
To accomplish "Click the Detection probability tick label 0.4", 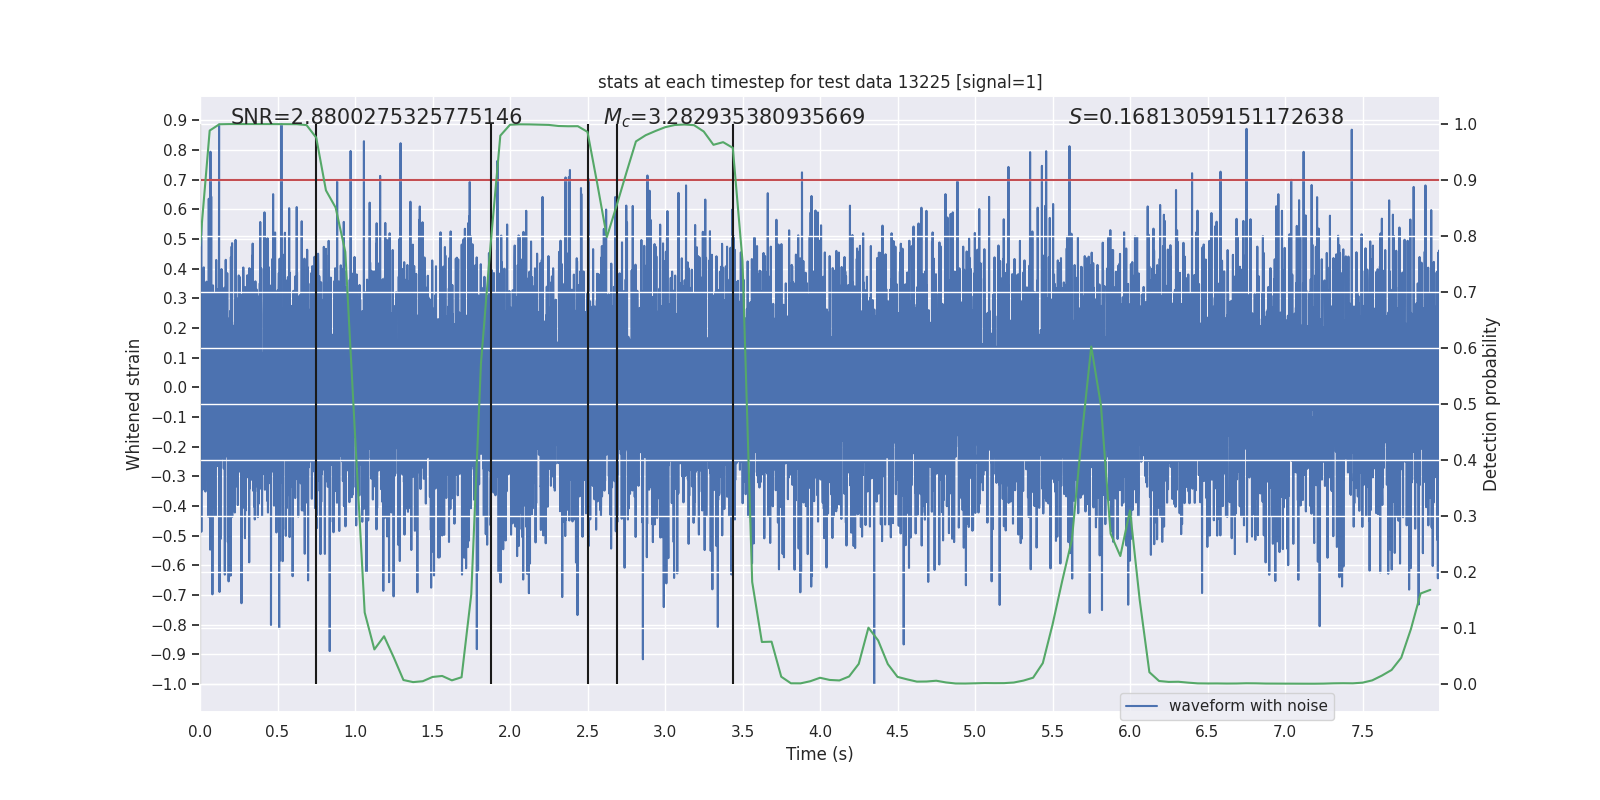I will [1465, 461].
